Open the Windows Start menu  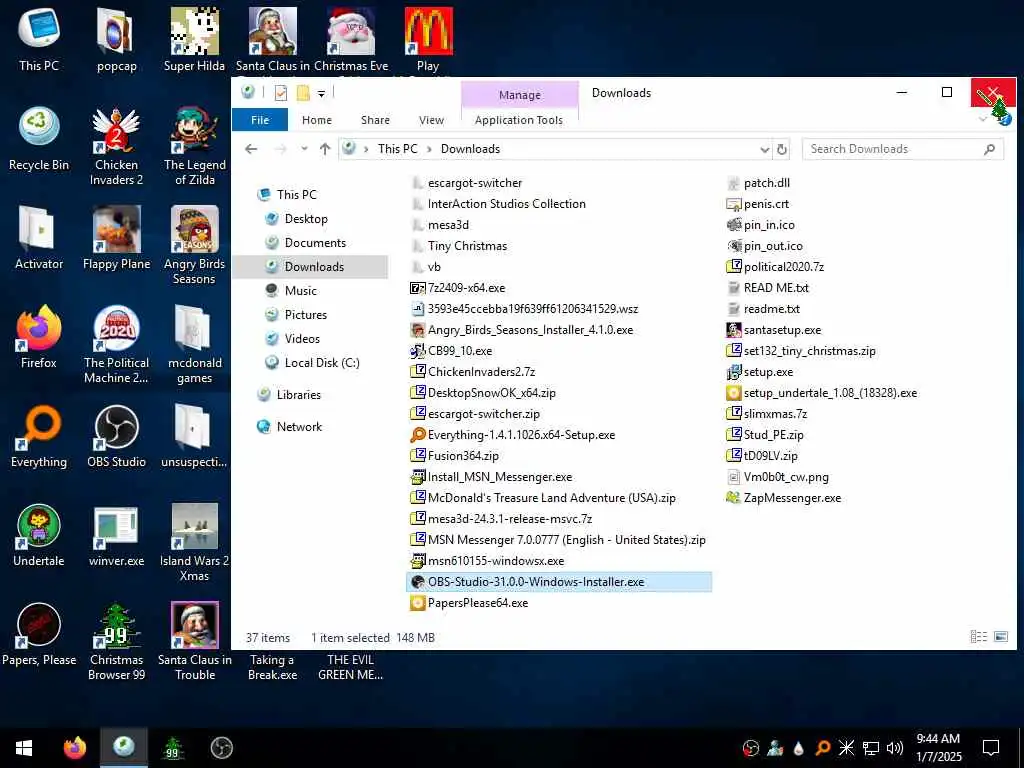[x=24, y=748]
